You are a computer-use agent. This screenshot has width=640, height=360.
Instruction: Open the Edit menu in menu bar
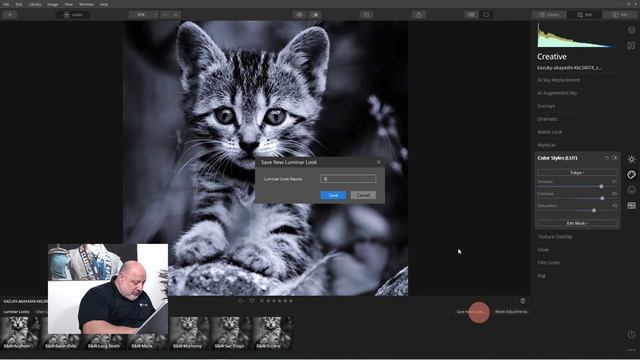[19, 4]
